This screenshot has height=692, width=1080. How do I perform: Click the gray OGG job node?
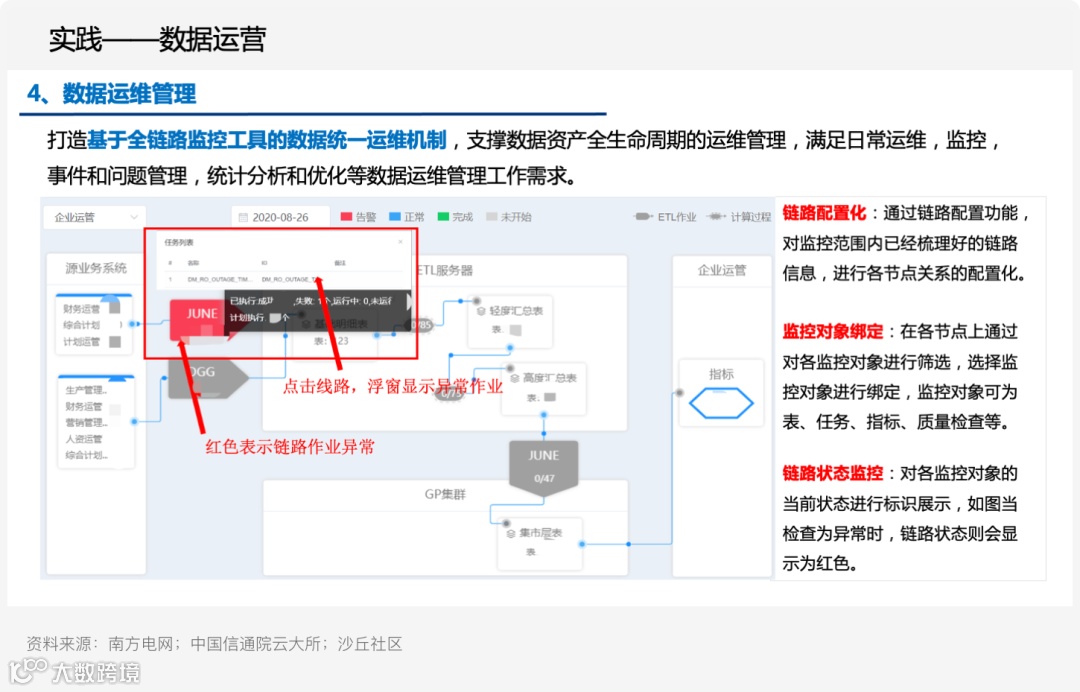[207, 377]
